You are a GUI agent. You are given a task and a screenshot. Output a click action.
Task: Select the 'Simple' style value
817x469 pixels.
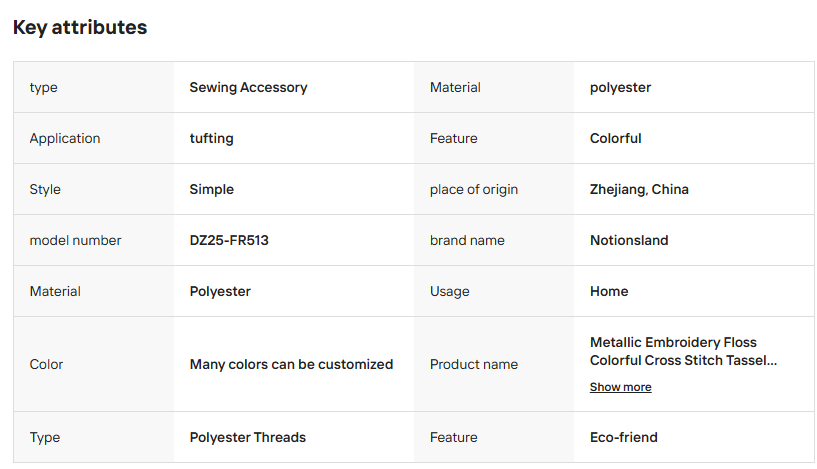click(212, 190)
